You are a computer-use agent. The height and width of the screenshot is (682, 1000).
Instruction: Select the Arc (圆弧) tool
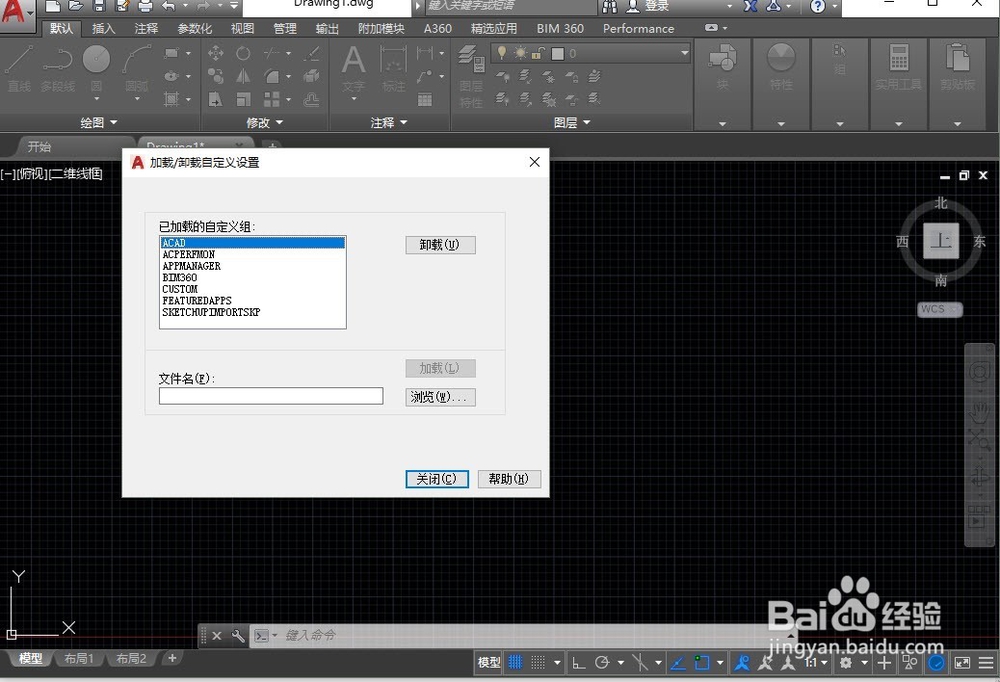tap(136, 68)
